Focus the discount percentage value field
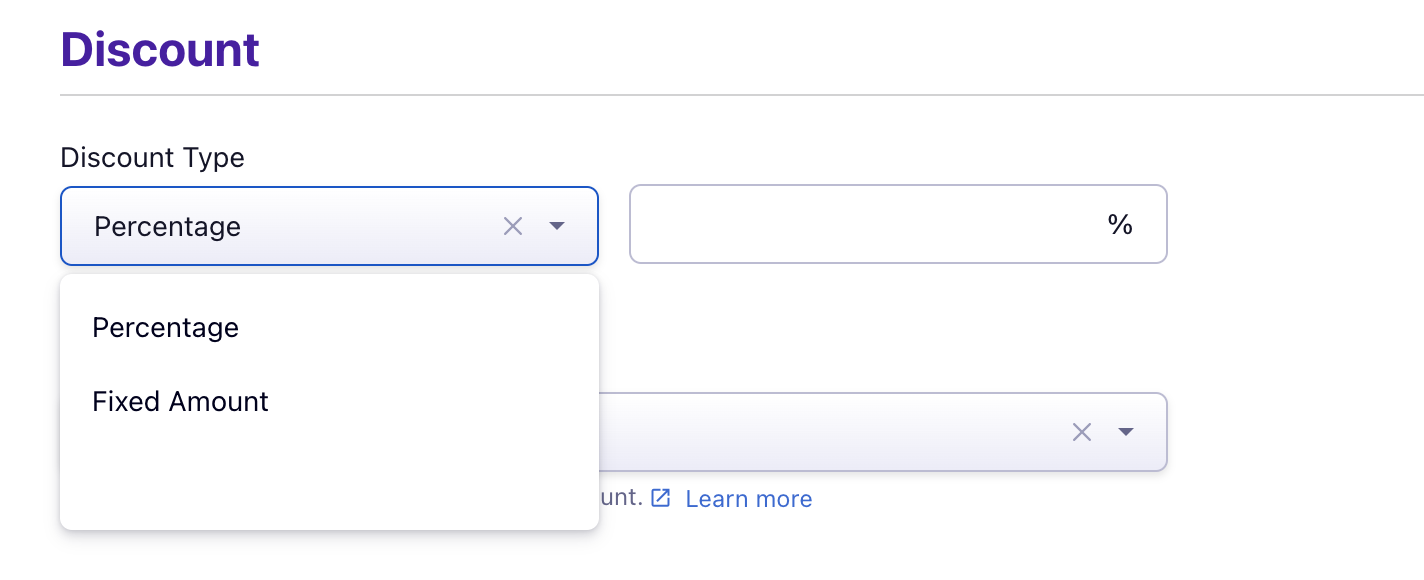The width and height of the screenshot is (1424, 580). click(860, 225)
